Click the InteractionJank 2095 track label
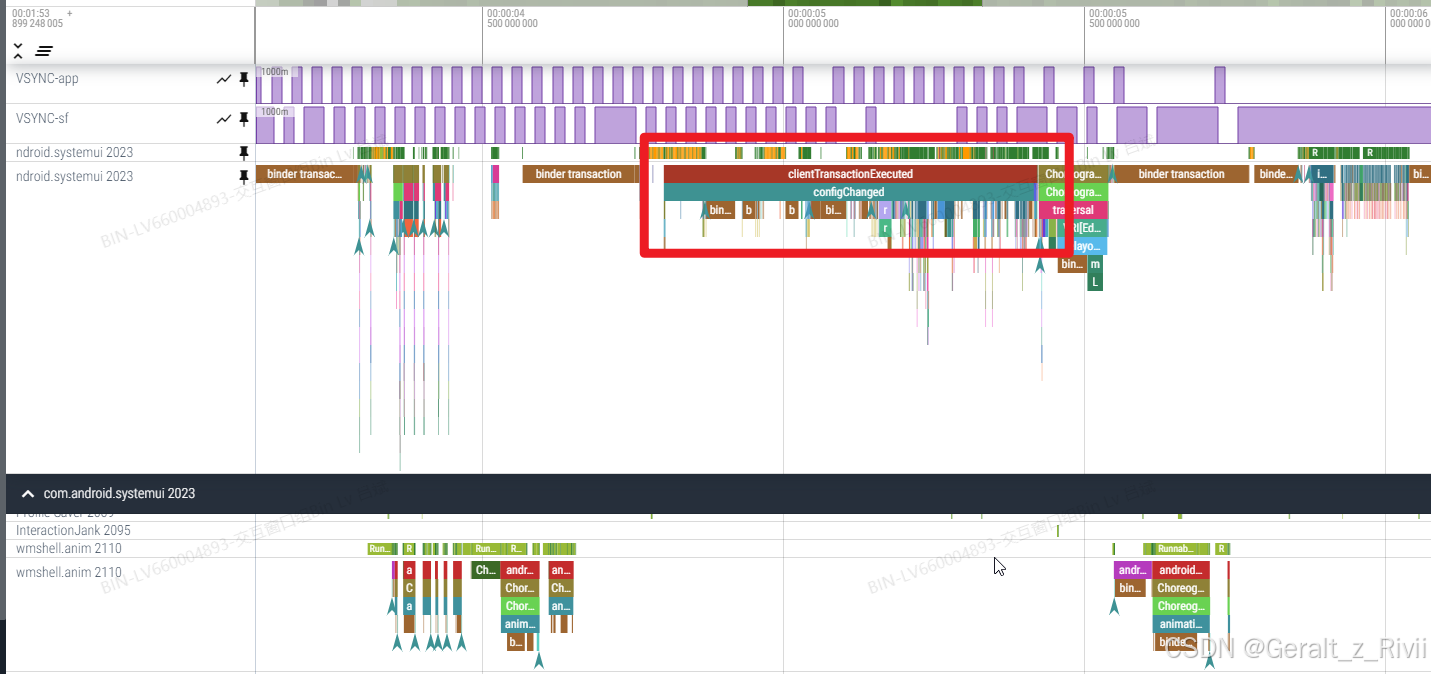Image resolution: width=1431 pixels, height=674 pixels. [x=73, y=530]
